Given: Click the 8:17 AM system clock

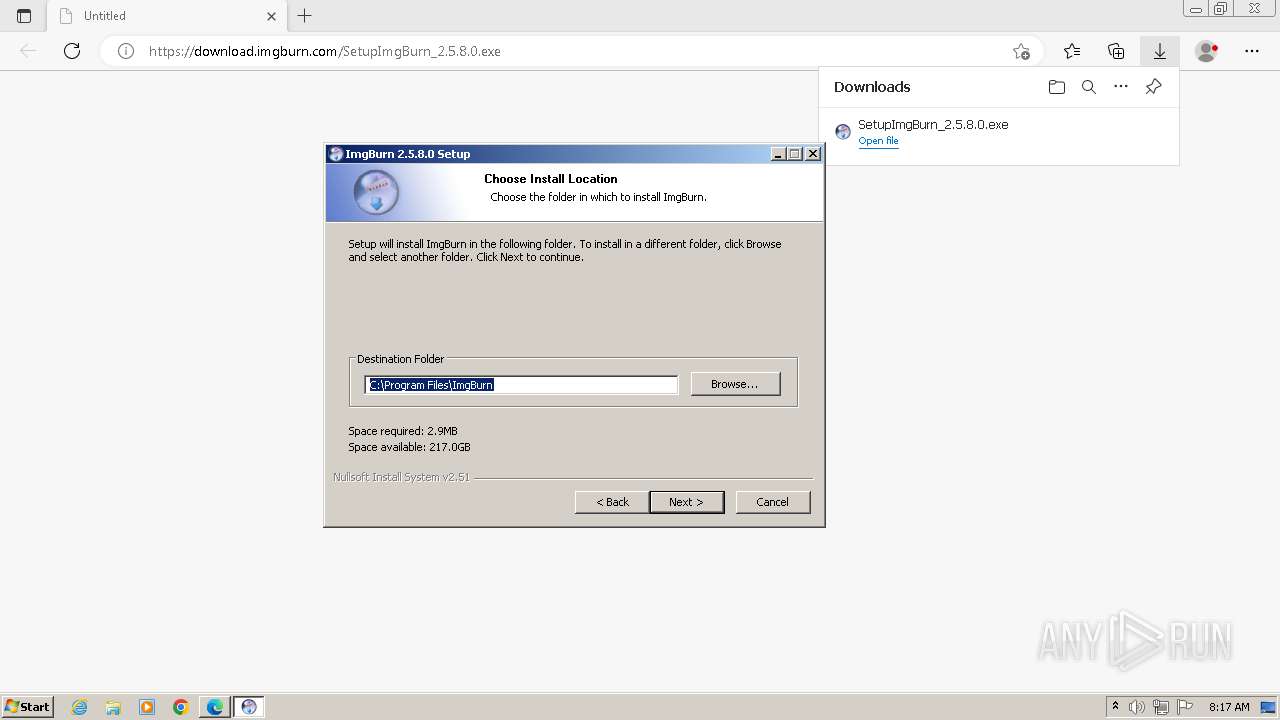Looking at the screenshot, I should (1229, 707).
